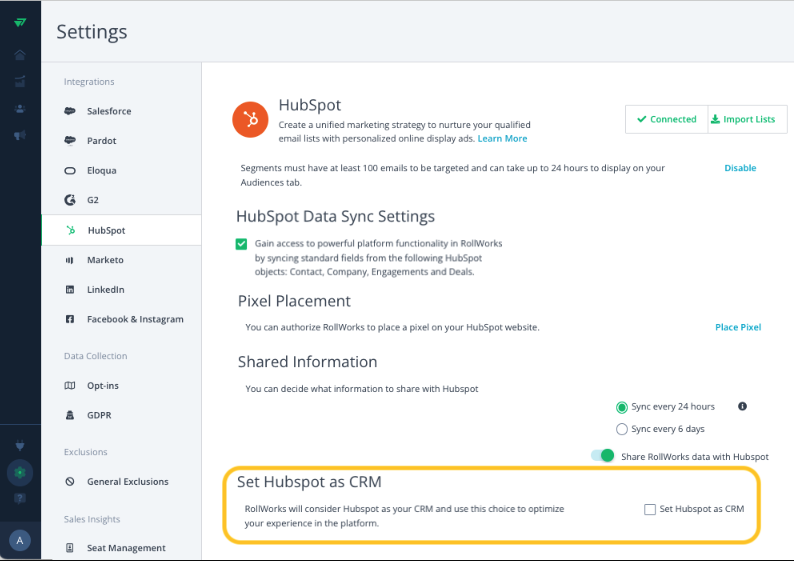Image resolution: width=794 pixels, height=561 pixels.
Task: Click the Set Hubspot as CRM heading
Action: coord(309,482)
